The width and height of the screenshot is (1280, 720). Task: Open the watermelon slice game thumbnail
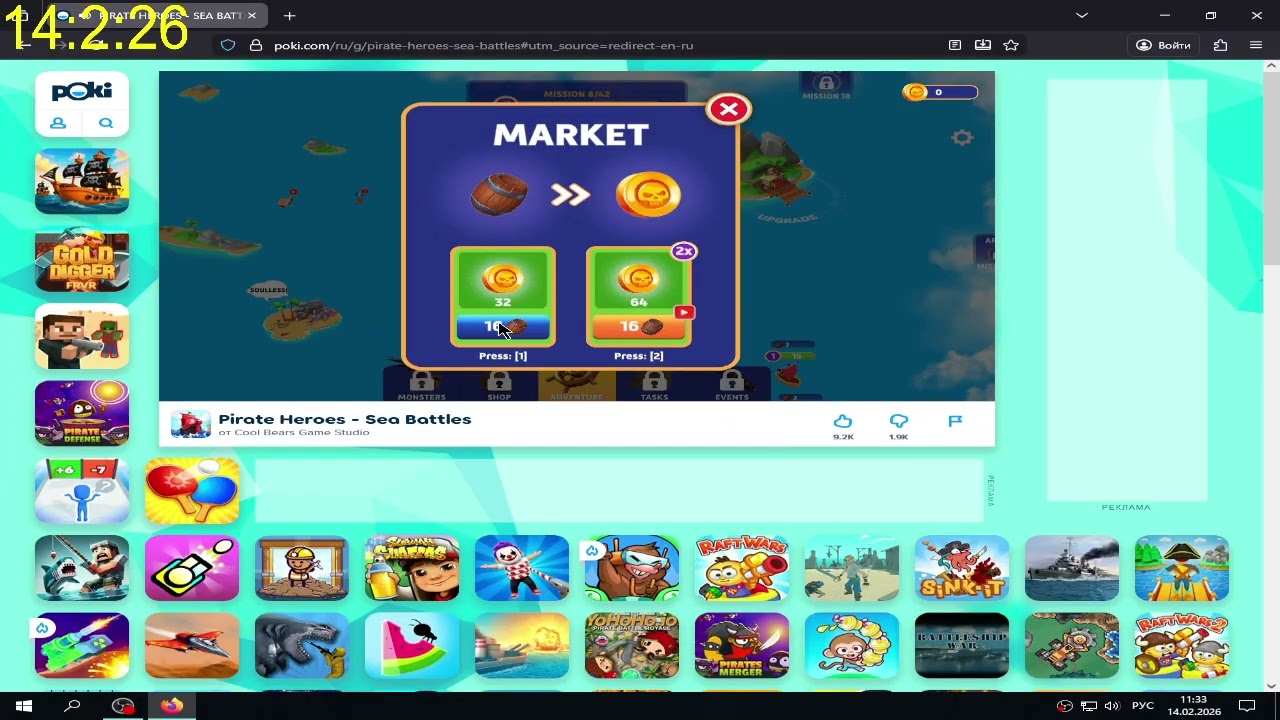point(412,645)
